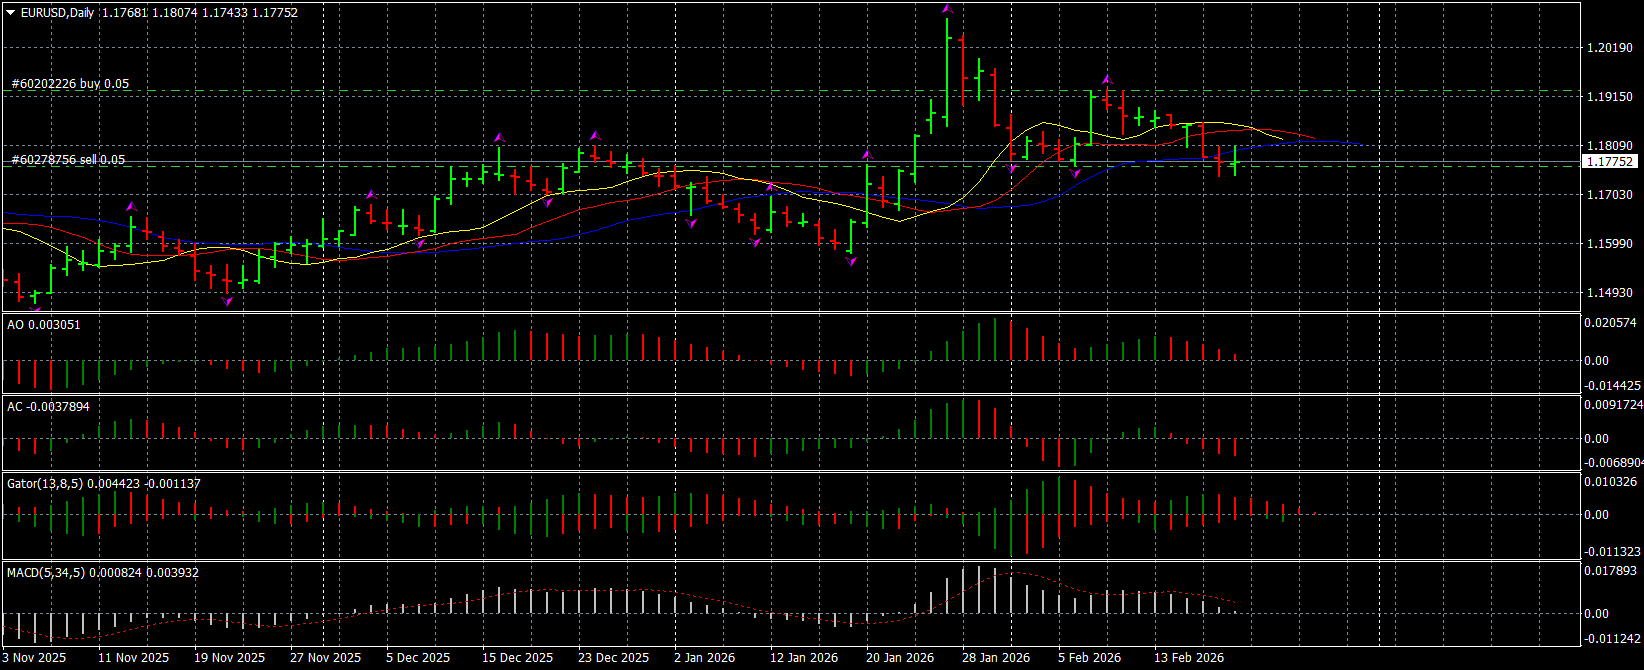Viewport: 1644px width, 670px height.
Task: Select the up fractal arrow above the highest candle
Action: pos(947,9)
